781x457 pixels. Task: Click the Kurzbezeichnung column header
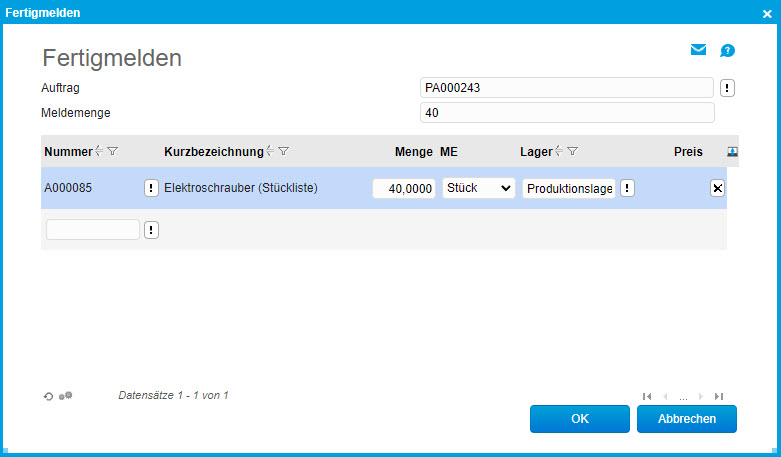214,151
